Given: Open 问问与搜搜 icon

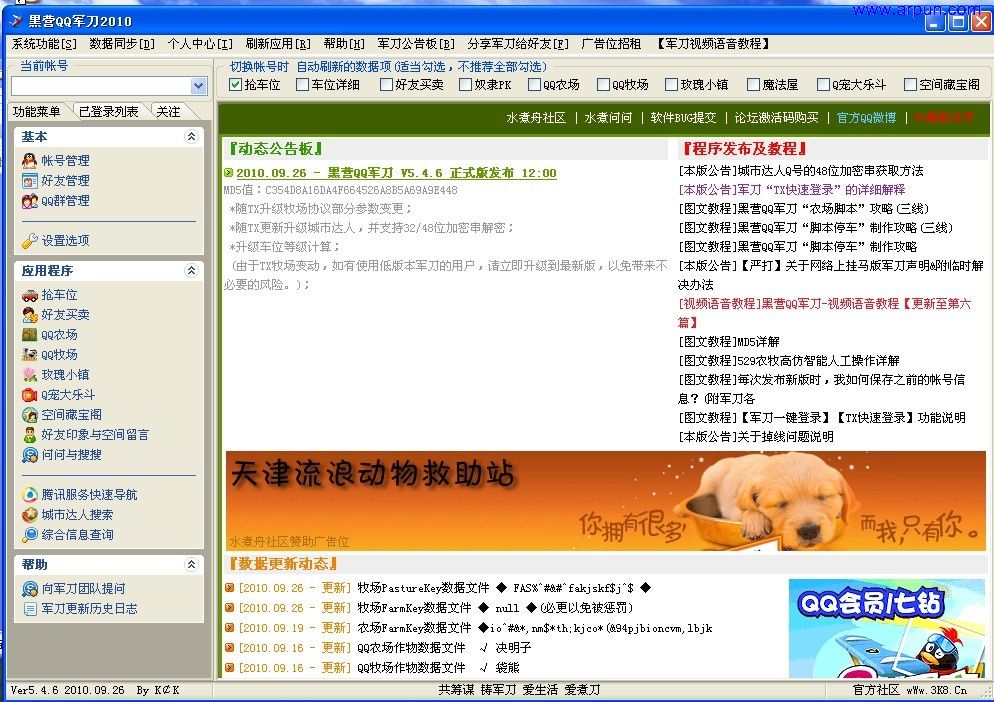Looking at the screenshot, I should point(30,455).
